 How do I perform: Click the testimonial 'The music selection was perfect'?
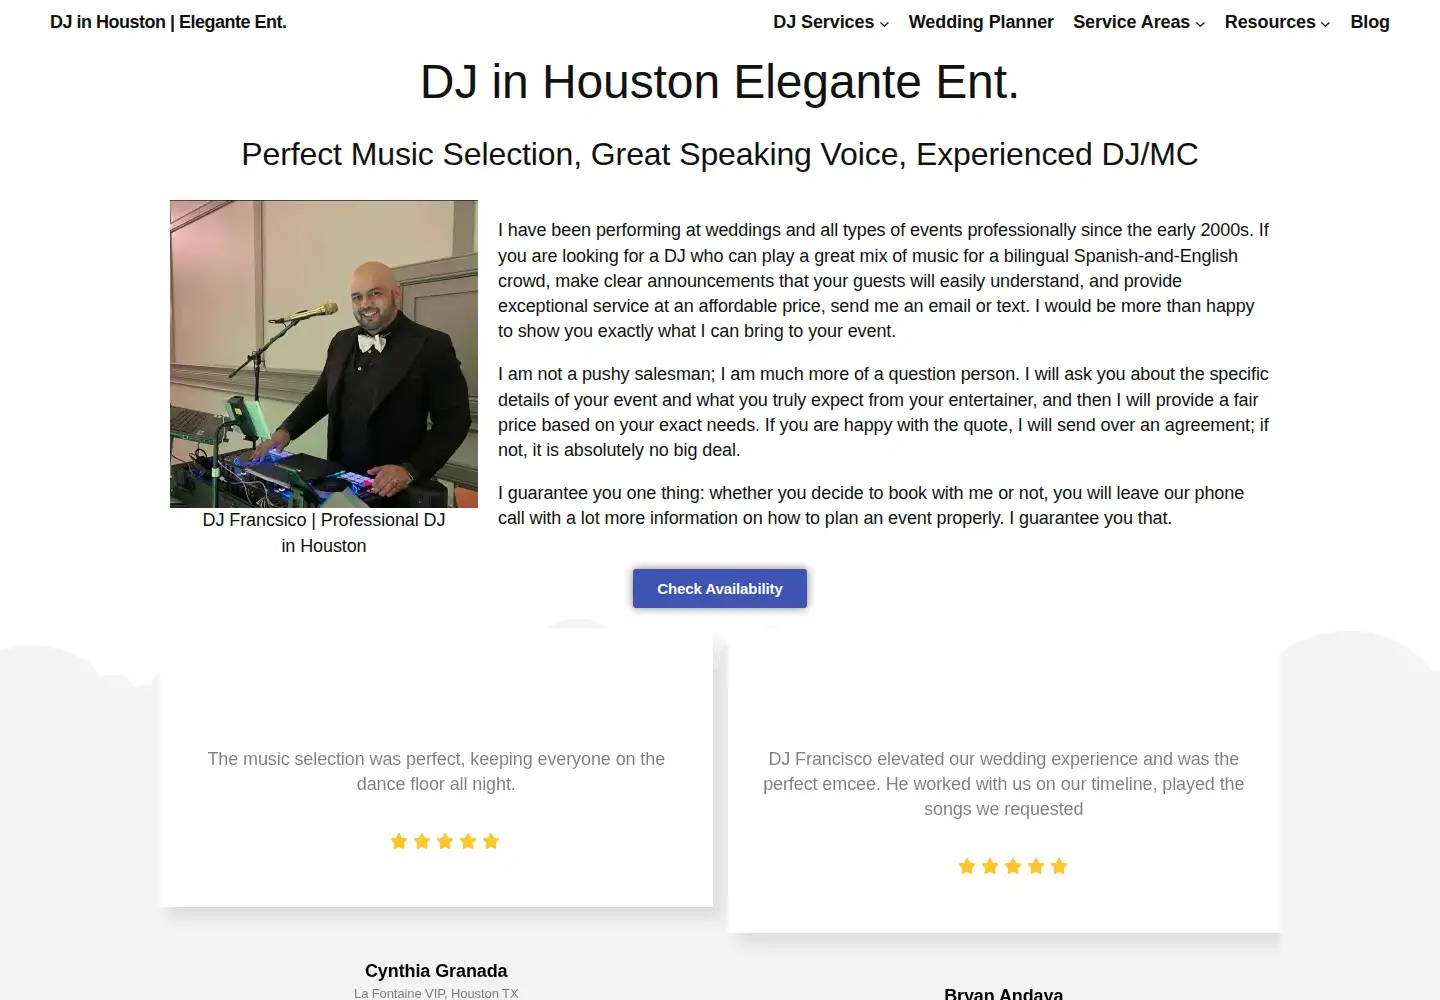(436, 772)
